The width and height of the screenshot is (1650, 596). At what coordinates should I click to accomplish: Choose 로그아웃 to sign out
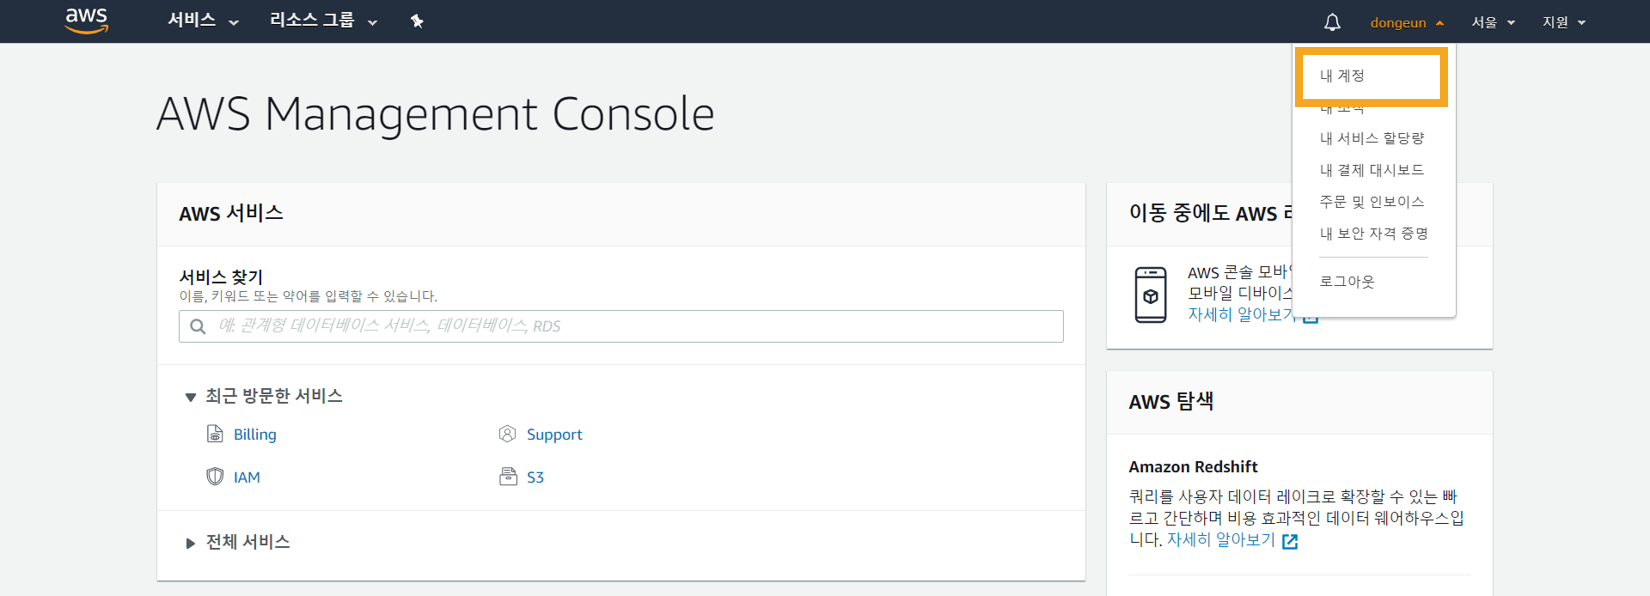(1347, 282)
